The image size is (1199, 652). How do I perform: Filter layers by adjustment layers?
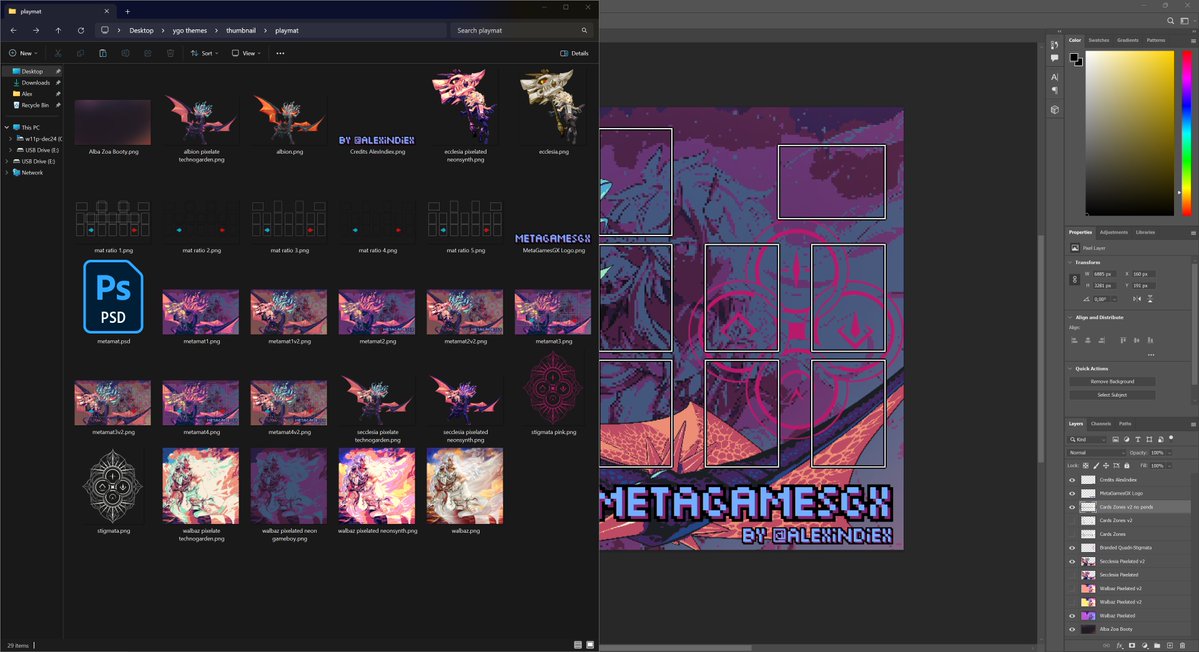[x=1126, y=440]
